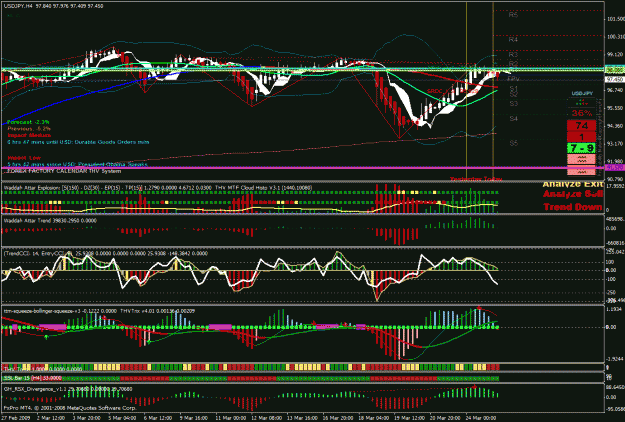Click the green arrow in ttm-squeeze panel
This screenshot has height=422, width=625.
(x=46, y=337)
